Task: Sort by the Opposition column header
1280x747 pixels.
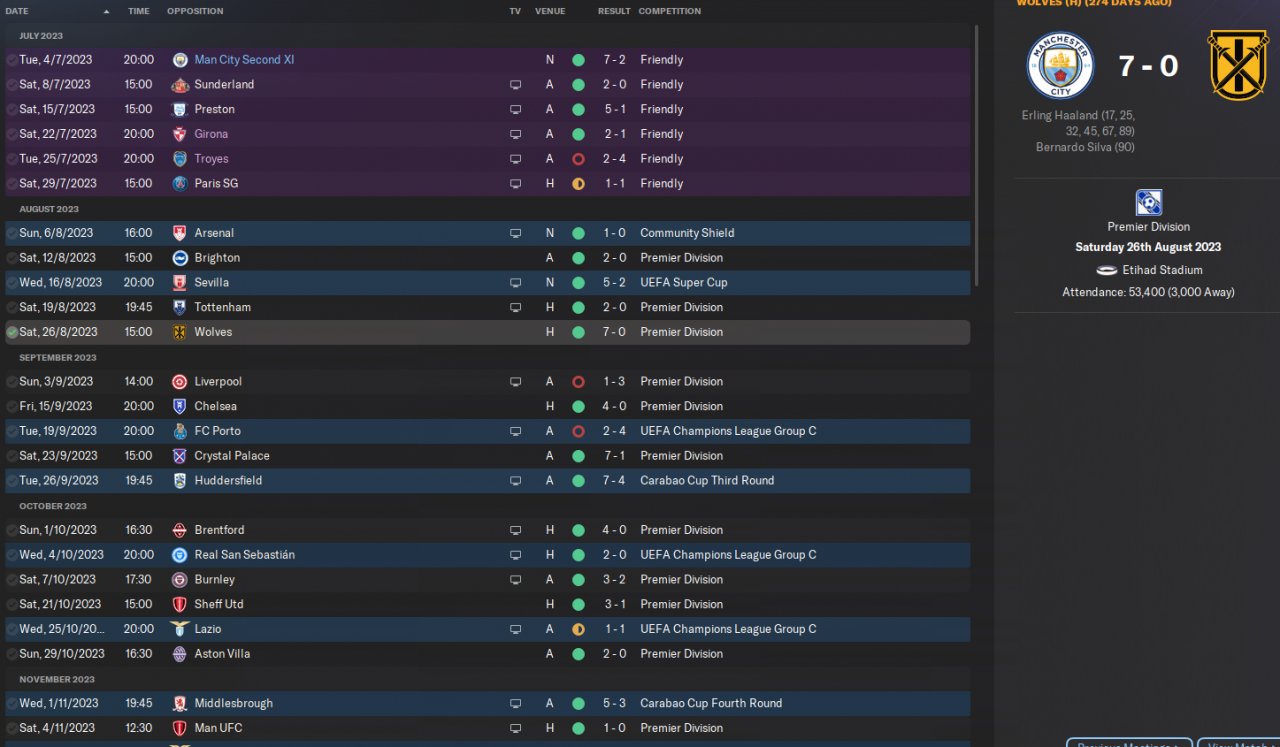Action: [195, 11]
